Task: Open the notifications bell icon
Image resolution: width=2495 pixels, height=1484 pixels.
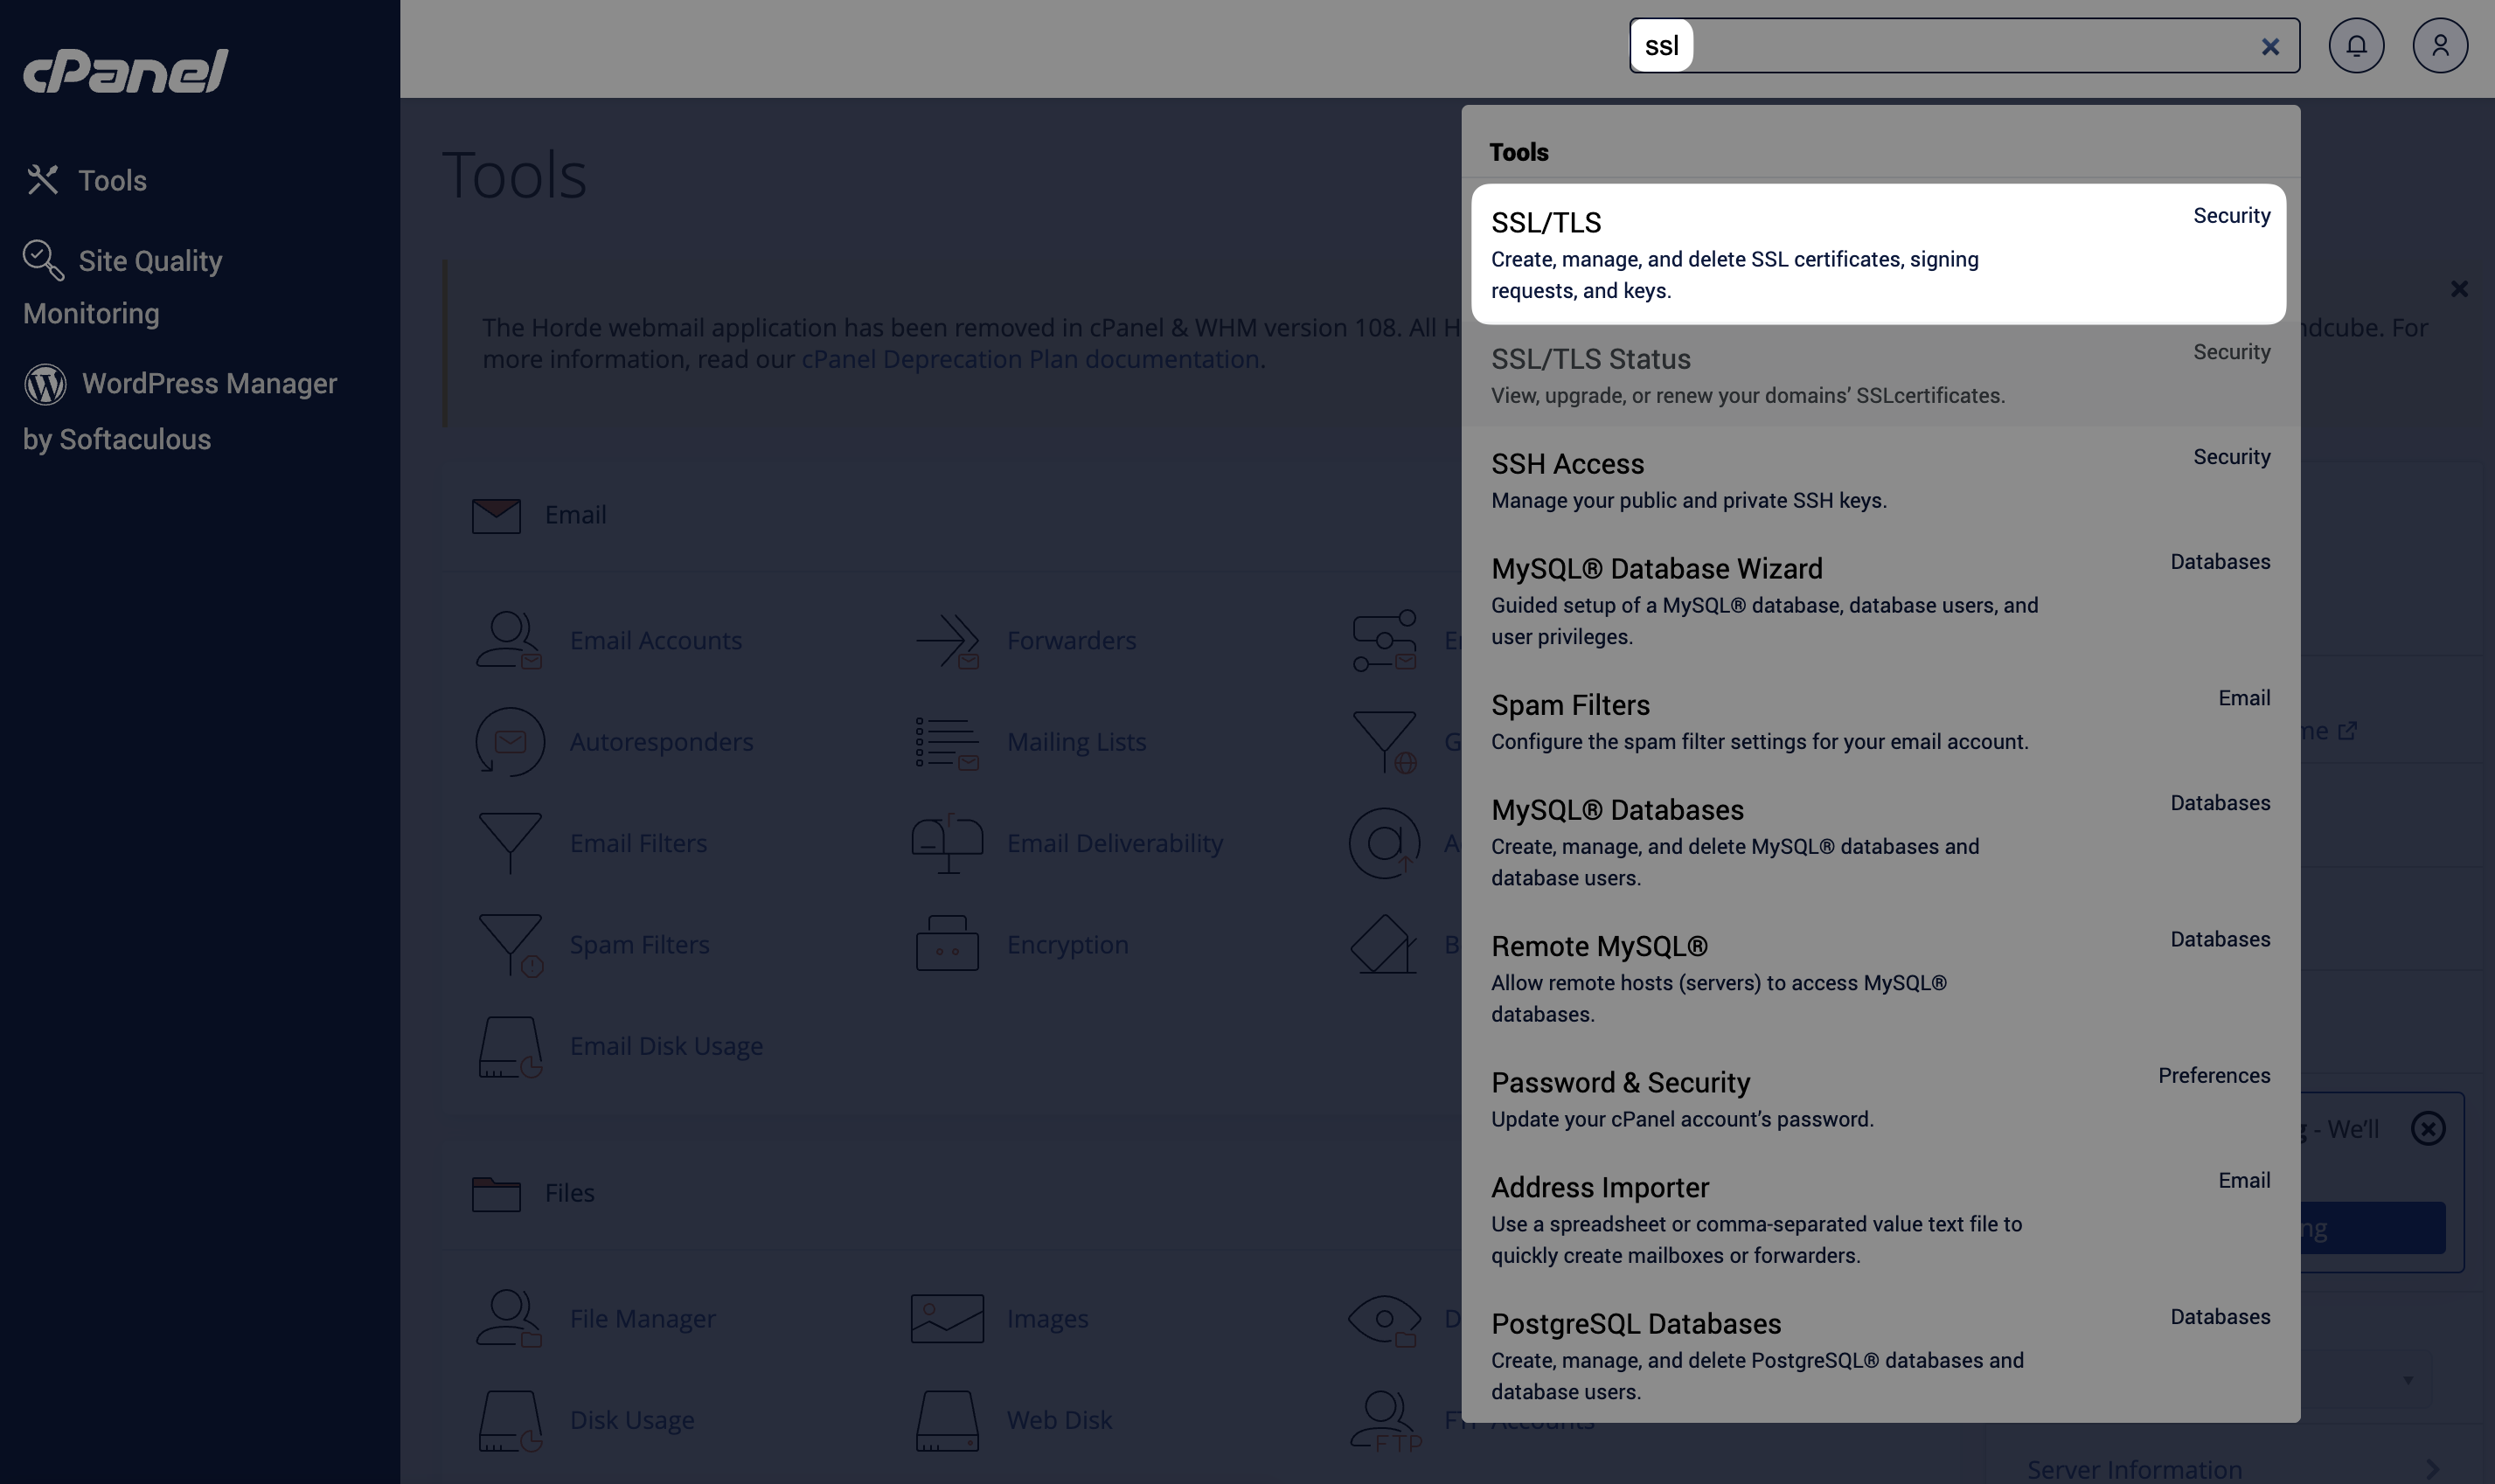Action: coord(2356,45)
